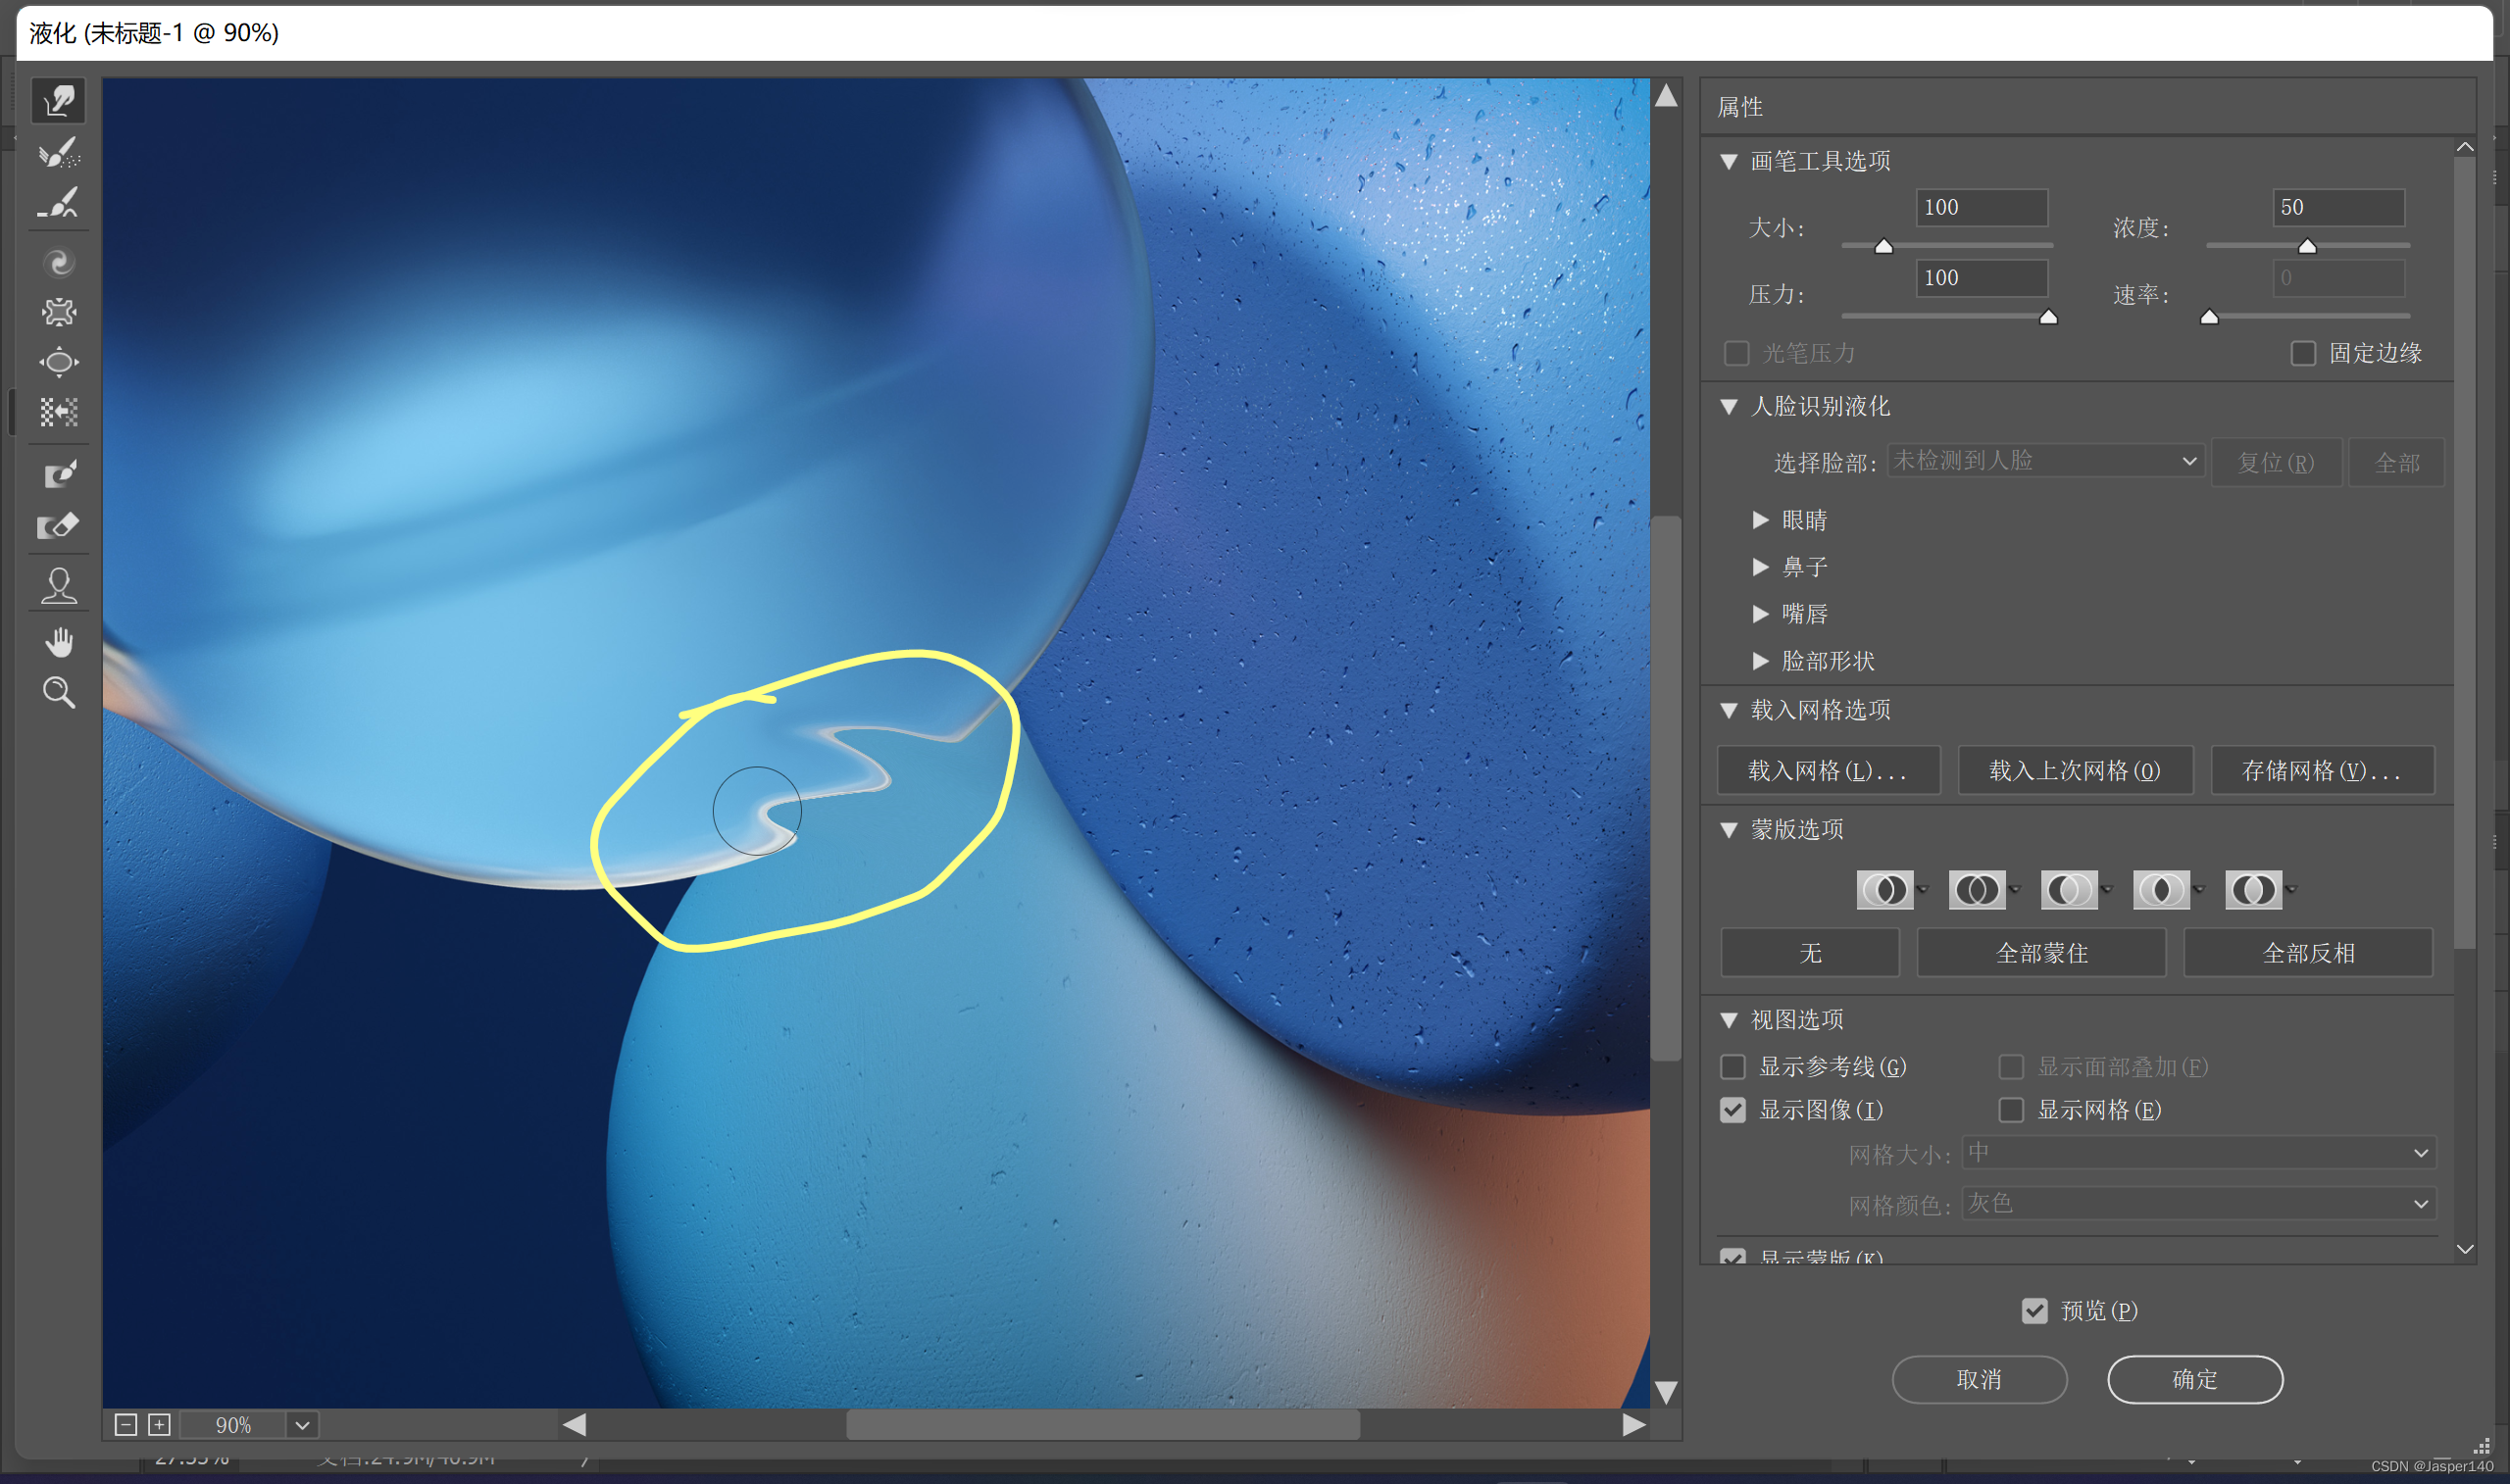
Task: Toggle 显示面部叠加(F) checkbox
Action: [x=2011, y=1067]
